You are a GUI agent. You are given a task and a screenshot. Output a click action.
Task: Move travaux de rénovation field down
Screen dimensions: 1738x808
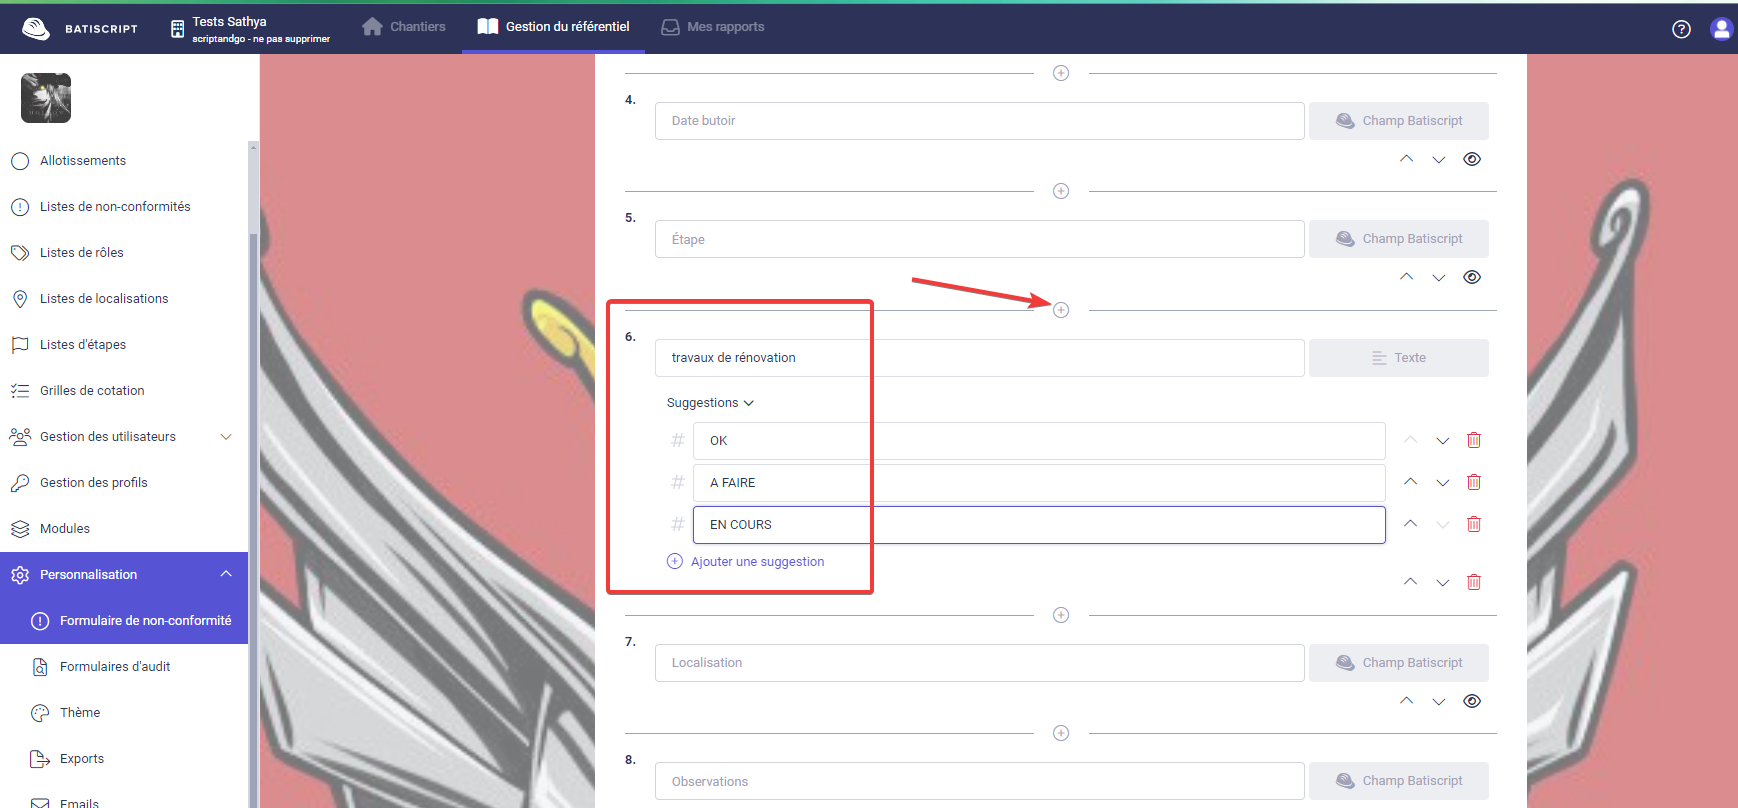tap(1443, 583)
